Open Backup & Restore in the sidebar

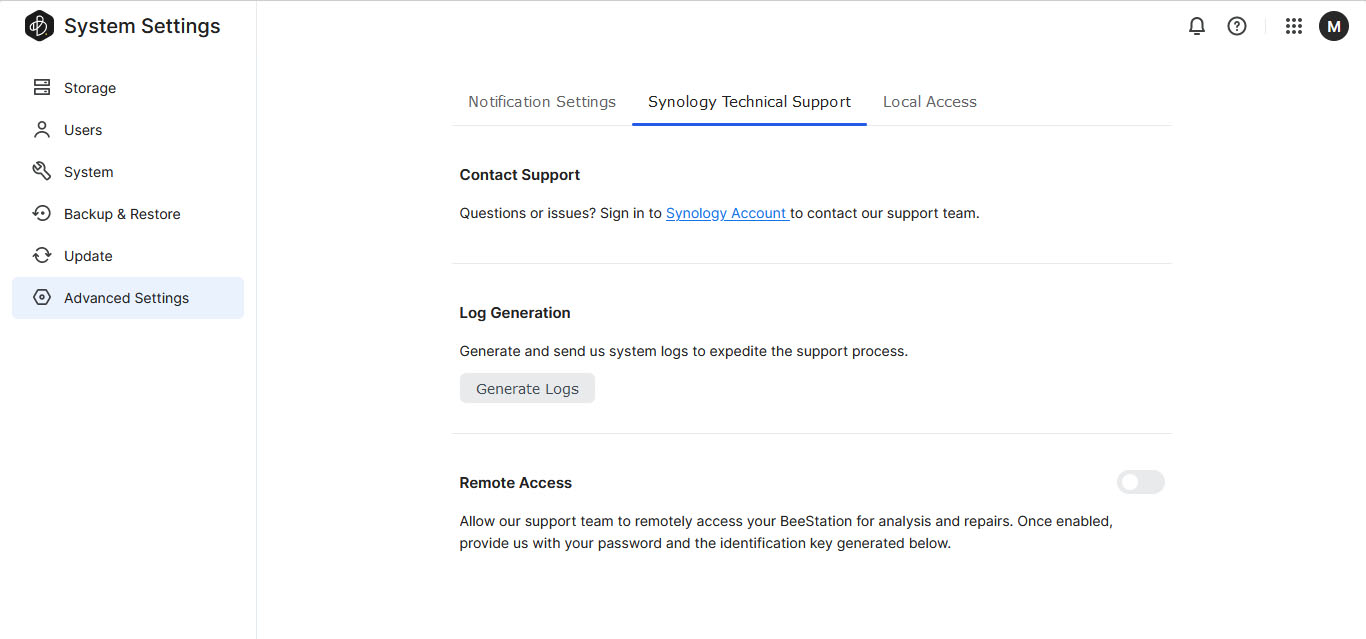click(122, 214)
